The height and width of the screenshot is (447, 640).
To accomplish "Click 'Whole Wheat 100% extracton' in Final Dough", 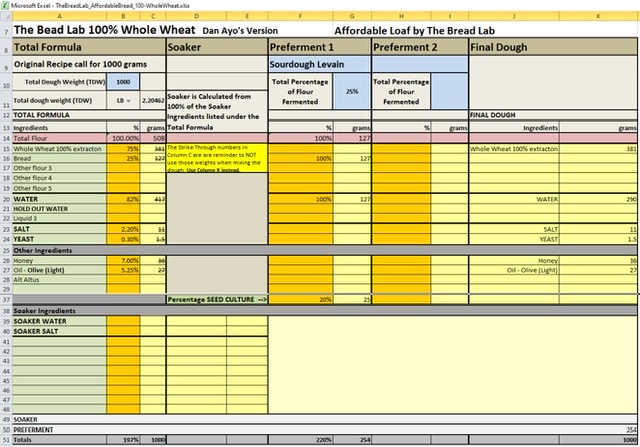I will pyautogui.click(x=514, y=149).
